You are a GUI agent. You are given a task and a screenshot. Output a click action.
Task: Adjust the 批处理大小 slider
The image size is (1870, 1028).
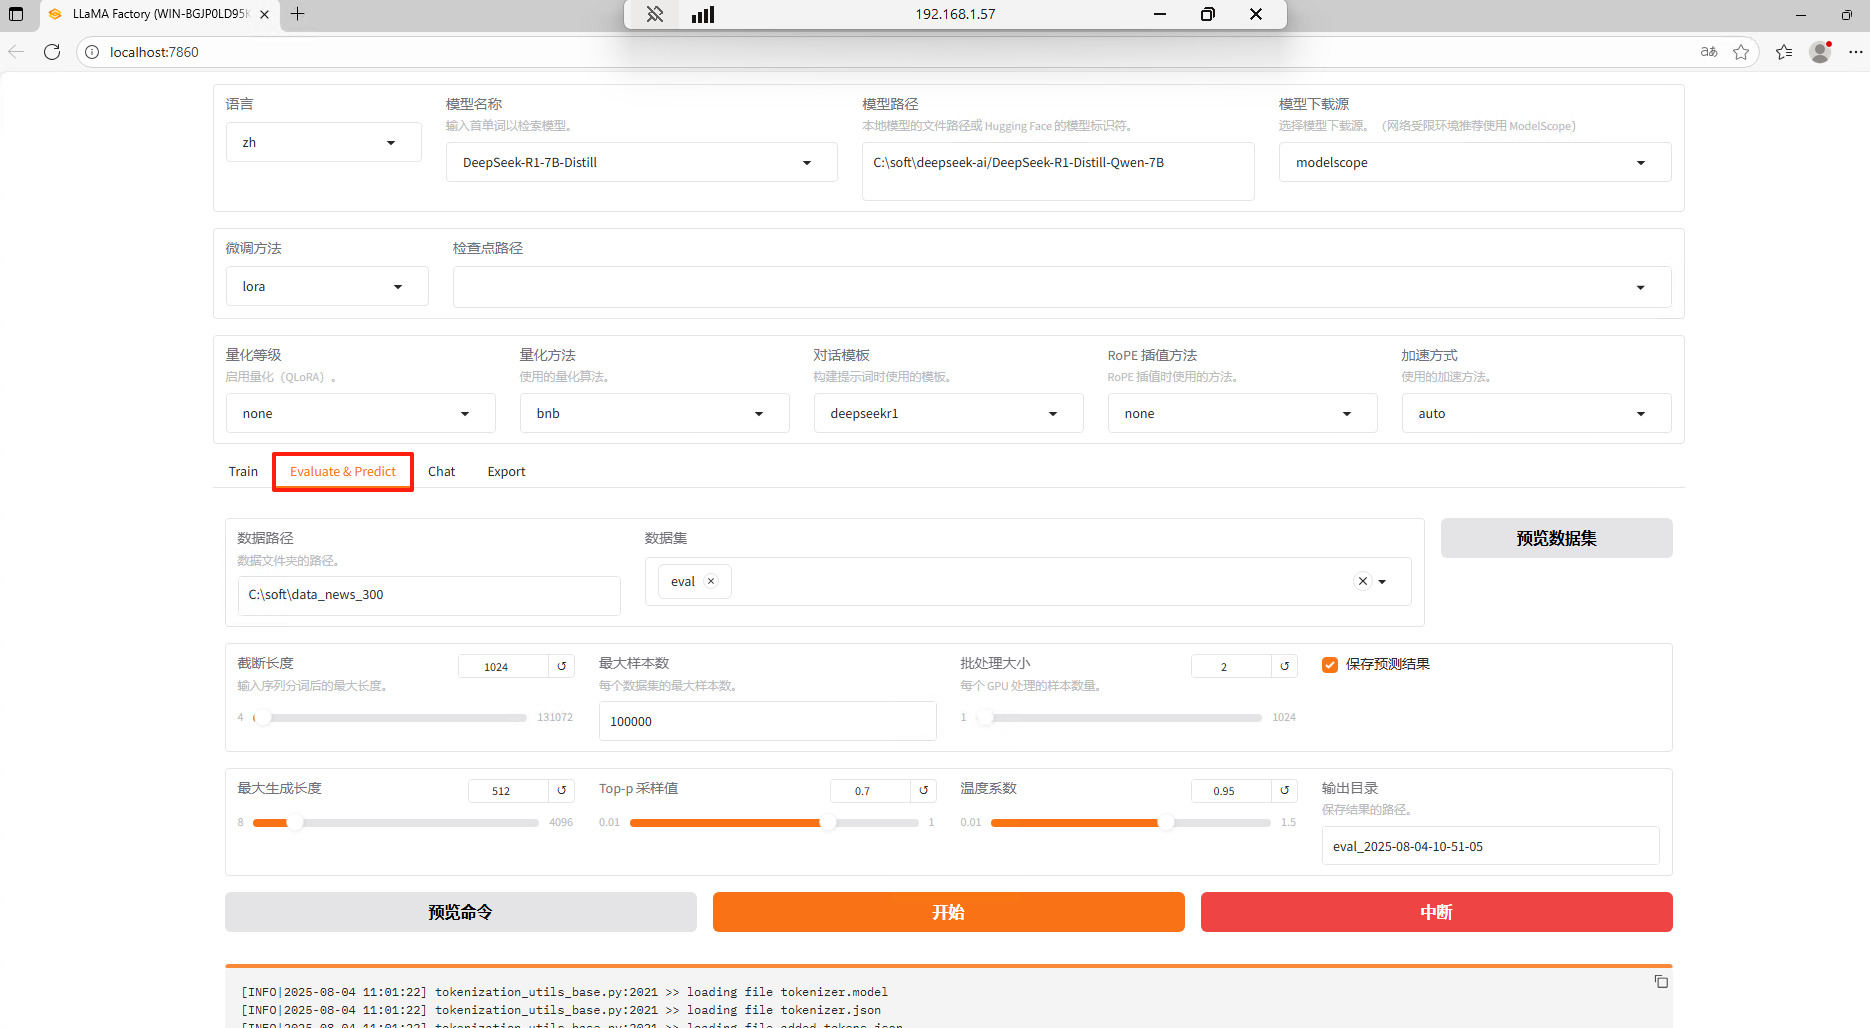1118,717
